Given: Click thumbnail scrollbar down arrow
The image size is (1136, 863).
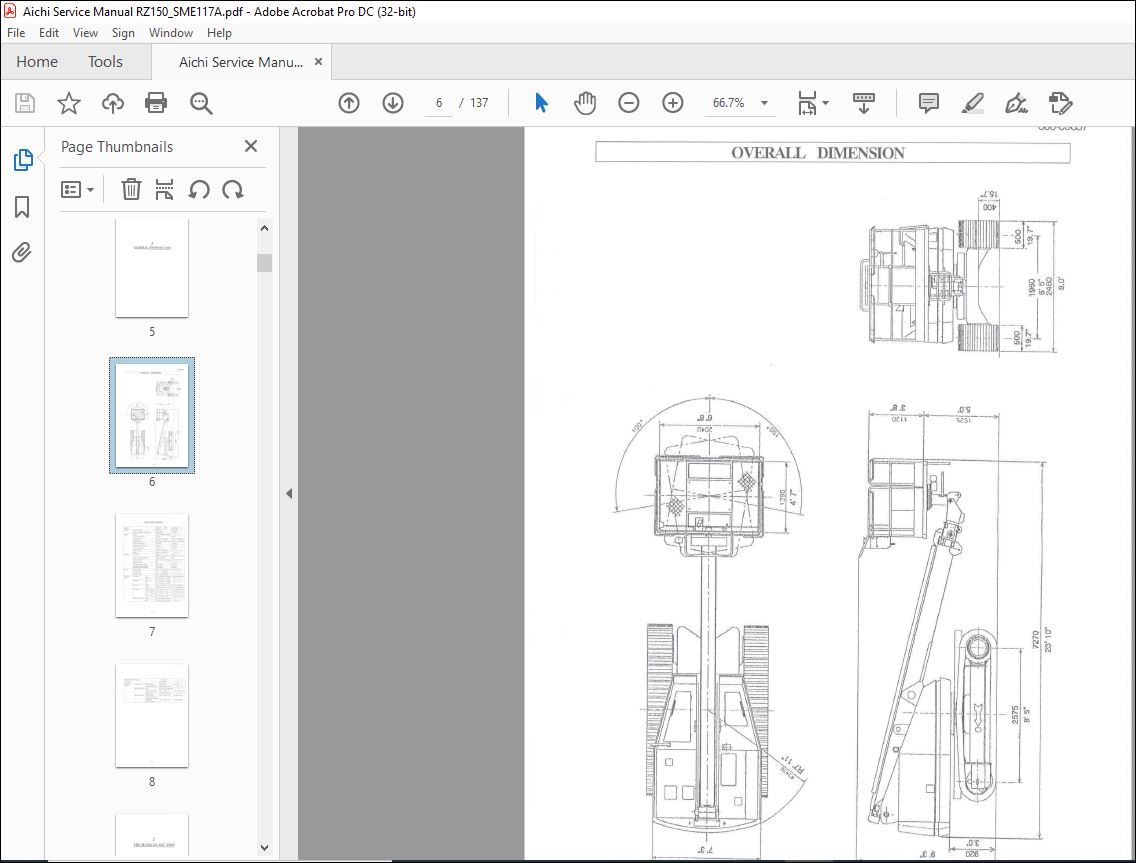Looking at the screenshot, I should [264, 847].
